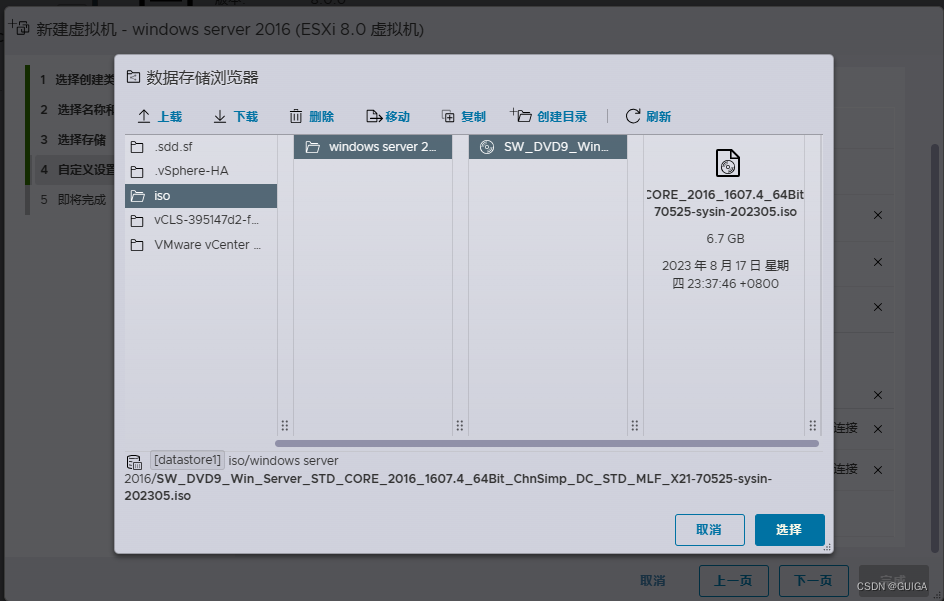Click the Cancel (取消) button in datastore browser
Viewport: 944px width, 601px height.
[709, 530]
